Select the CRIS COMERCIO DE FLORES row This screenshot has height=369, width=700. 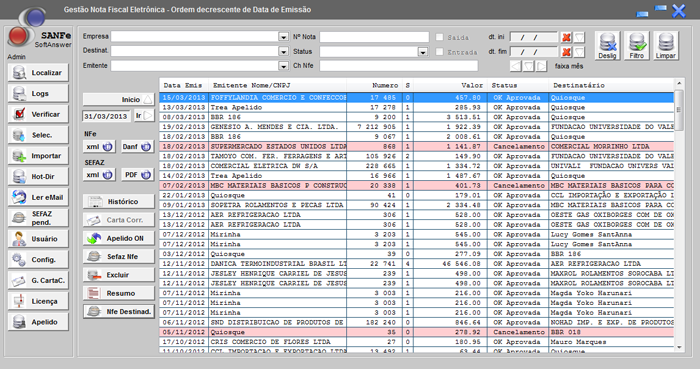click(x=417, y=342)
